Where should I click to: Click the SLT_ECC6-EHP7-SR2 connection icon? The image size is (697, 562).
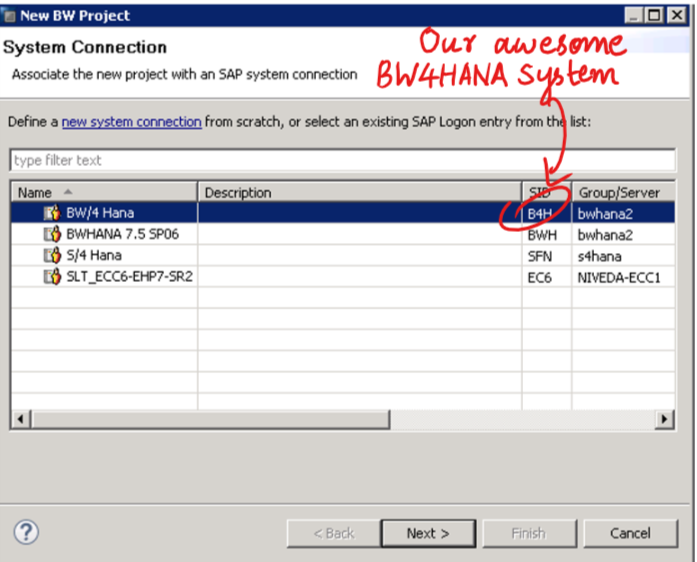52,277
